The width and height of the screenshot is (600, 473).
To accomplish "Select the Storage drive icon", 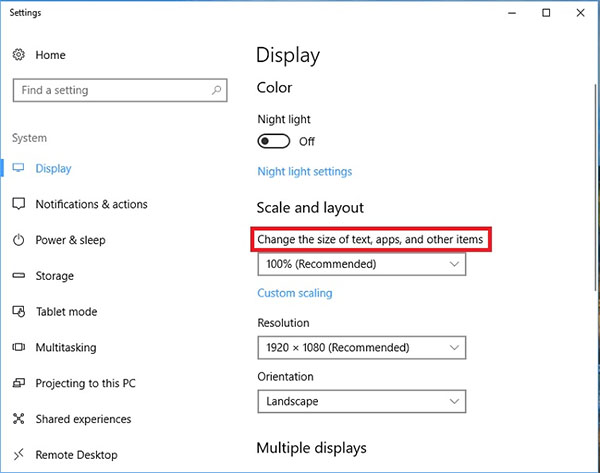I will [x=18, y=276].
